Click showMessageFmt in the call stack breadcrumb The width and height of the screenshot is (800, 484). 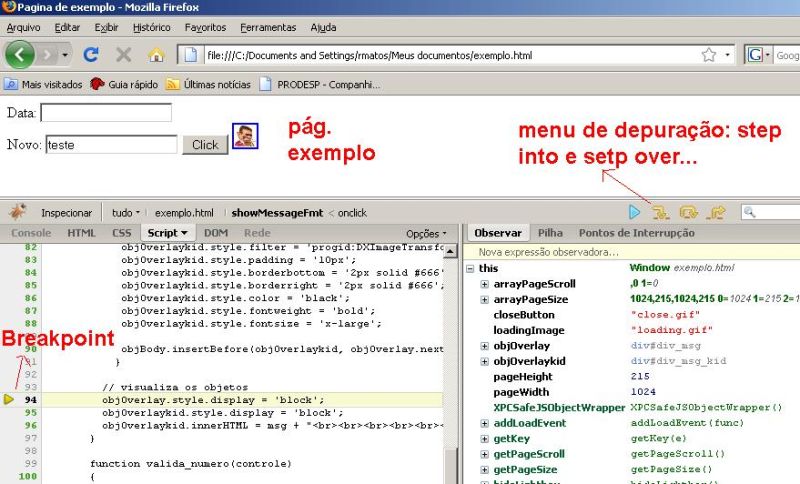pyautogui.click(x=277, y=213)
